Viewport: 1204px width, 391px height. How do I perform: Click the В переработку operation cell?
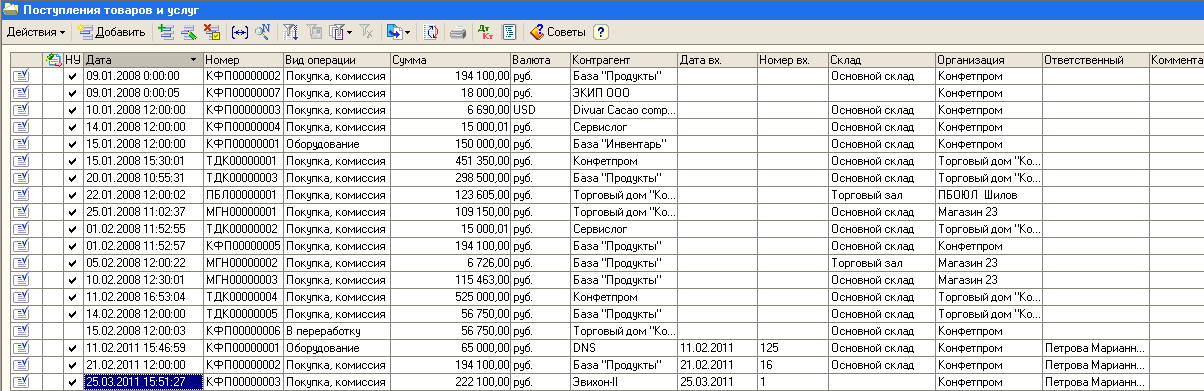(336, 331)
